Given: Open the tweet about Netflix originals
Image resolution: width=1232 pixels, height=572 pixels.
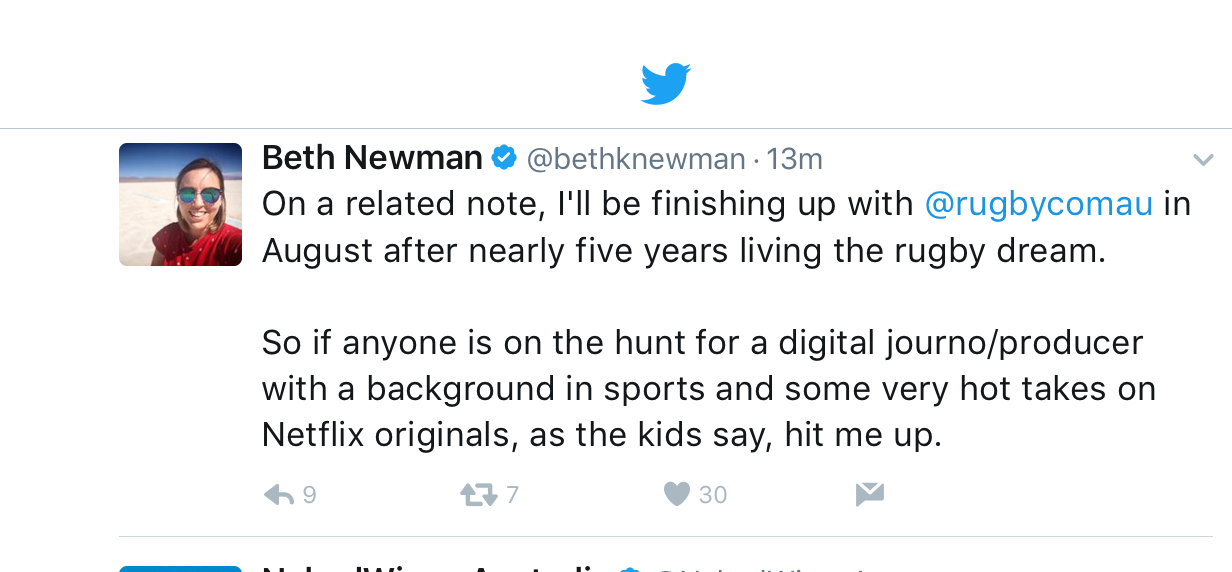Looking at the screenshot, I should pos(700,390).
